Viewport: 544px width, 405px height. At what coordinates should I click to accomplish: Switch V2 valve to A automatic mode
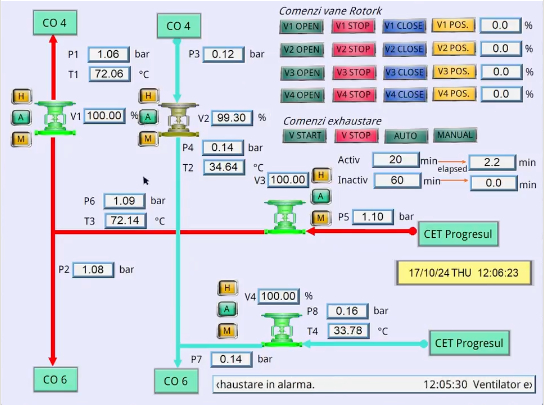tap(148, 117)
